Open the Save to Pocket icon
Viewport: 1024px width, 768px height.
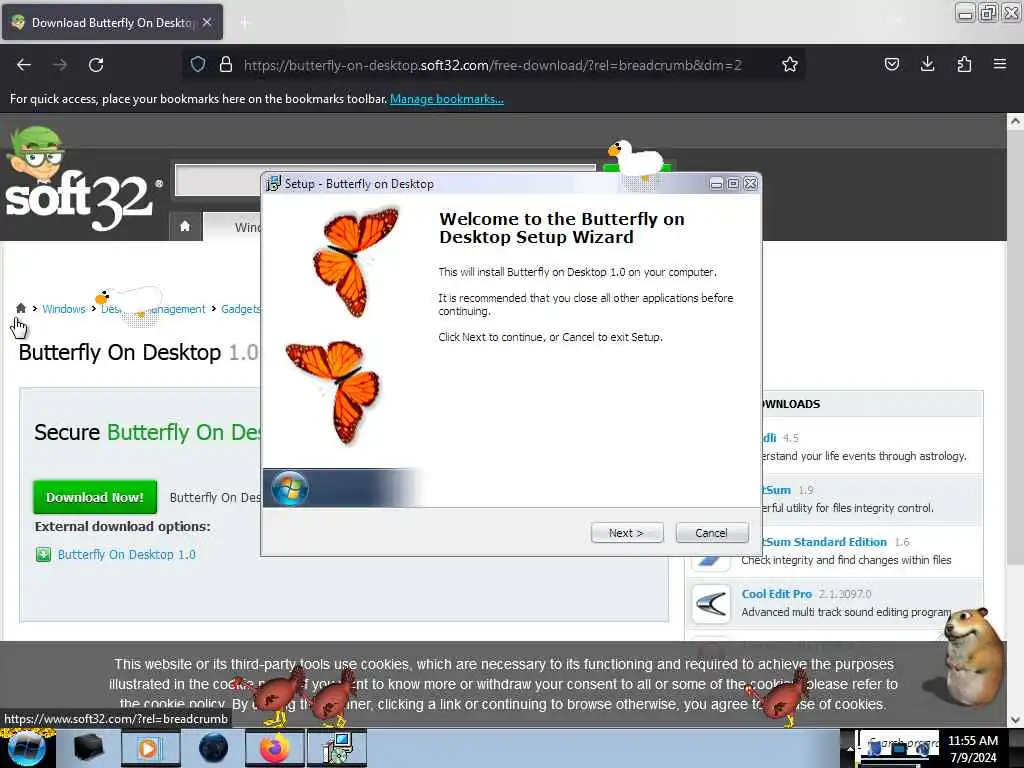891,65
